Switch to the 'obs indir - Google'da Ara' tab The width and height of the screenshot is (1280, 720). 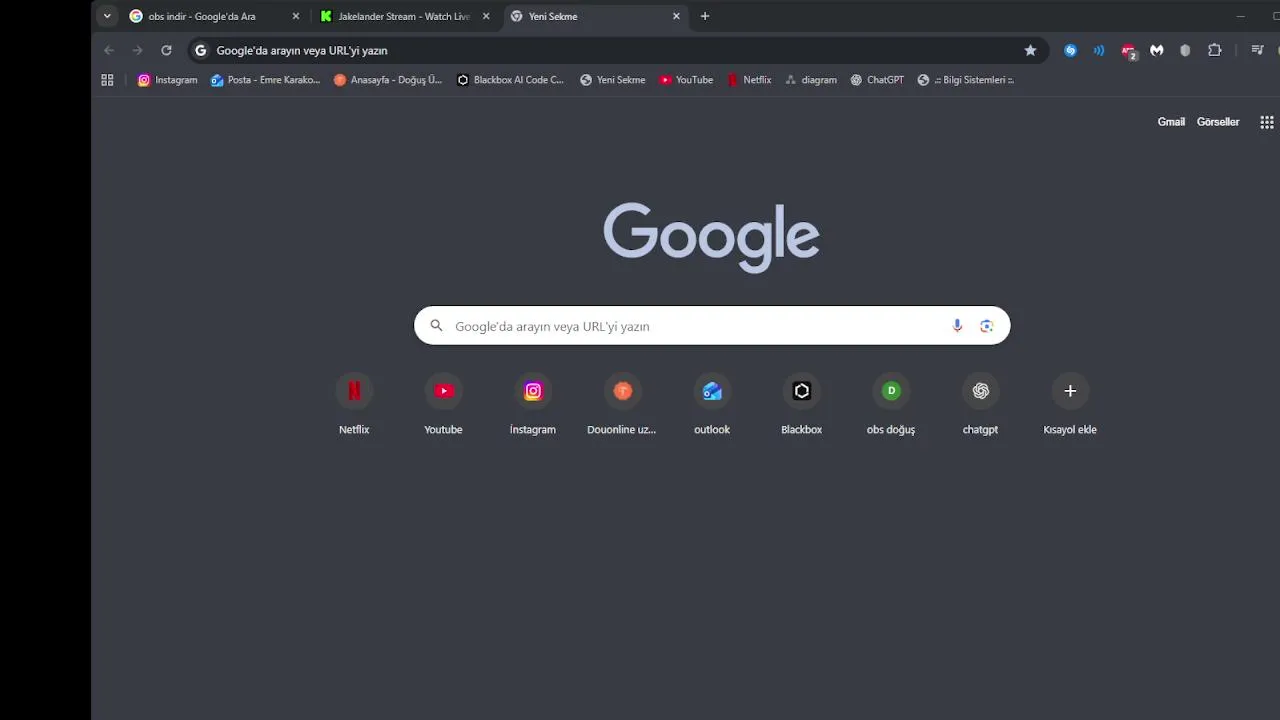pyautogui.click(x=212, y=16)
